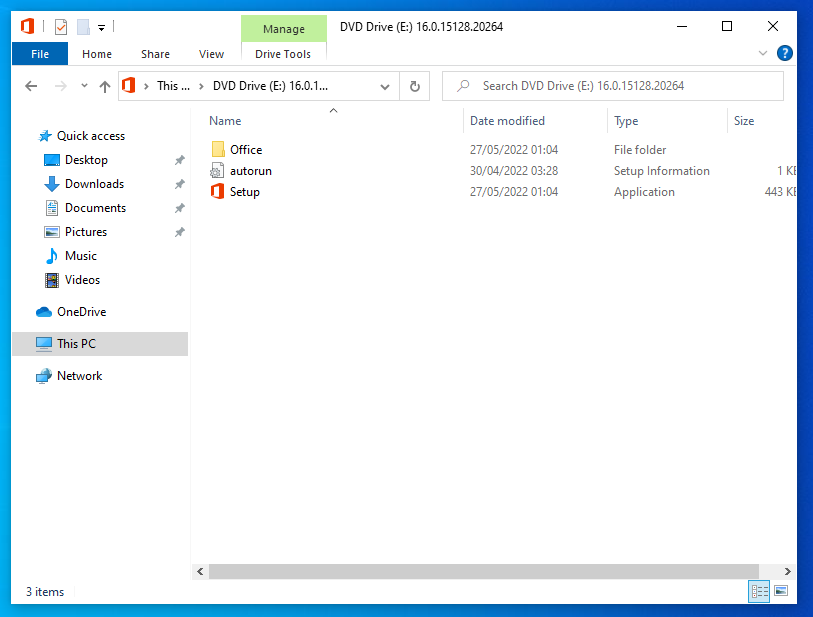Image resolution: width=813 pixels, height=617 pixels.
Task: Open the Customize Quick Access Toolbar dropdown
Action: [102, 27]
